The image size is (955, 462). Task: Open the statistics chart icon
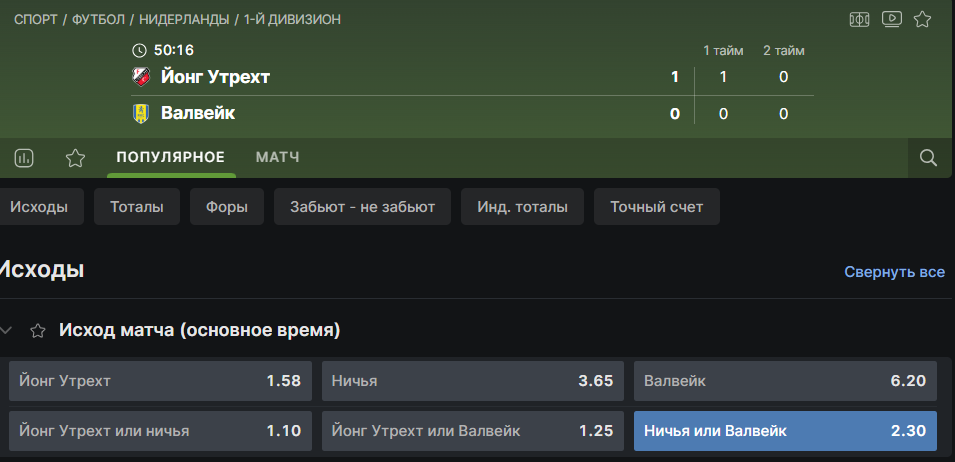pos(24,158)
